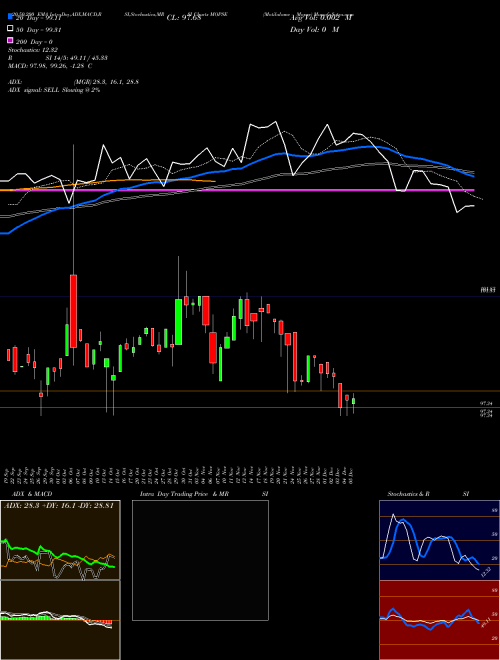Click the 12.32 value on Stochastics chart

coord(486,572)
